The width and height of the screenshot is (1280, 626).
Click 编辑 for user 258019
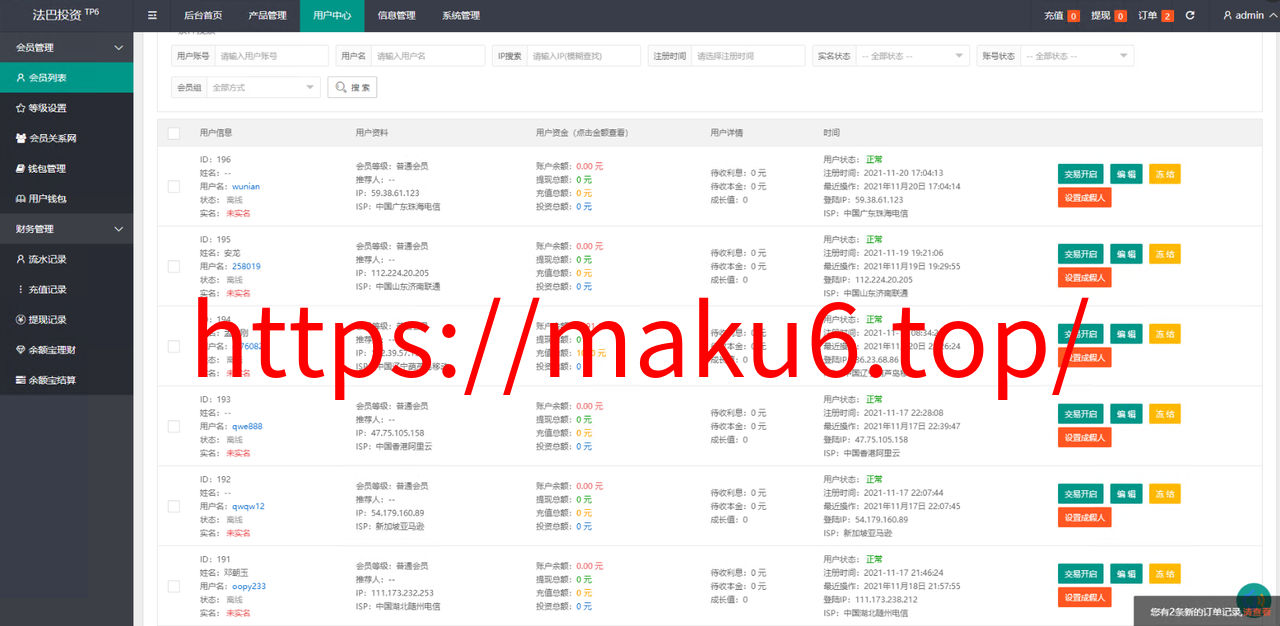pos(1126,254)
